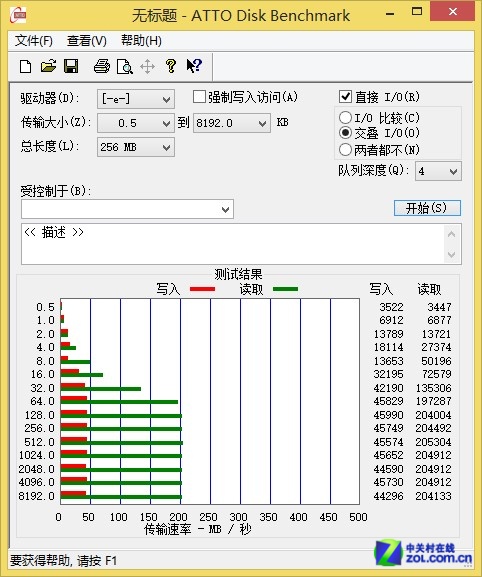Image resolution: width=482 pixels, height=577 pixels.
Task: Click the ATTO application icon in title bar
Action: (x=18, y=15)
